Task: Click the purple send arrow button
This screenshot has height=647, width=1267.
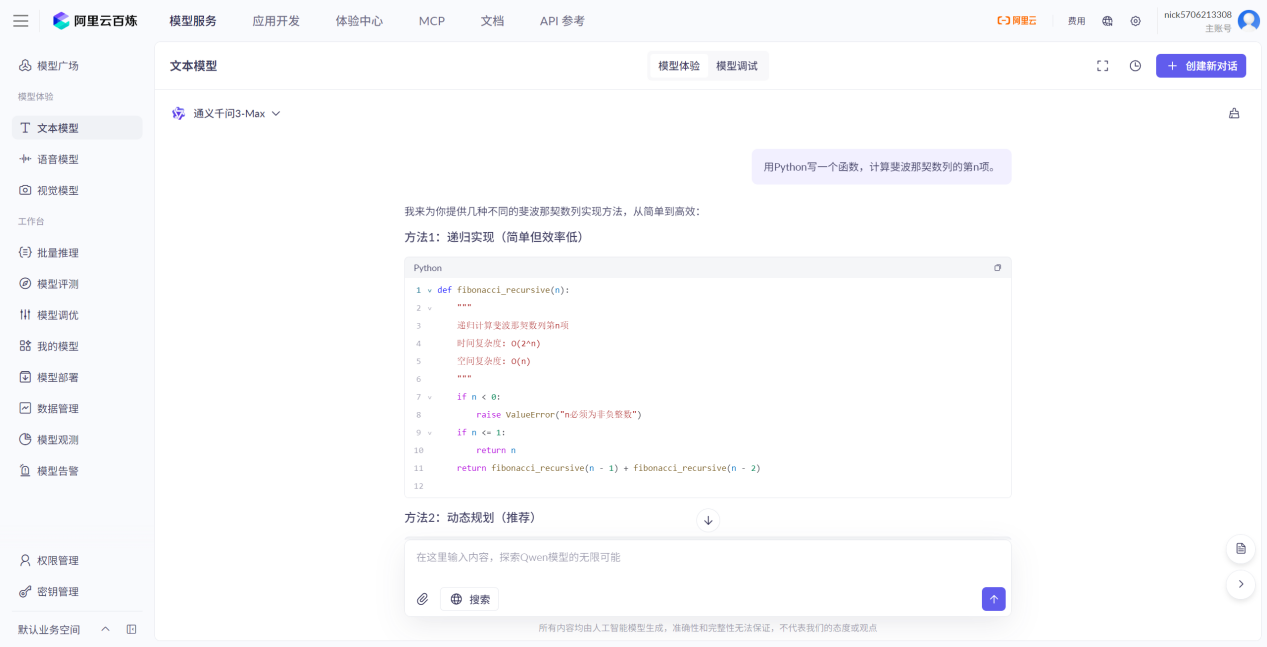Action: tap(994, 599)
